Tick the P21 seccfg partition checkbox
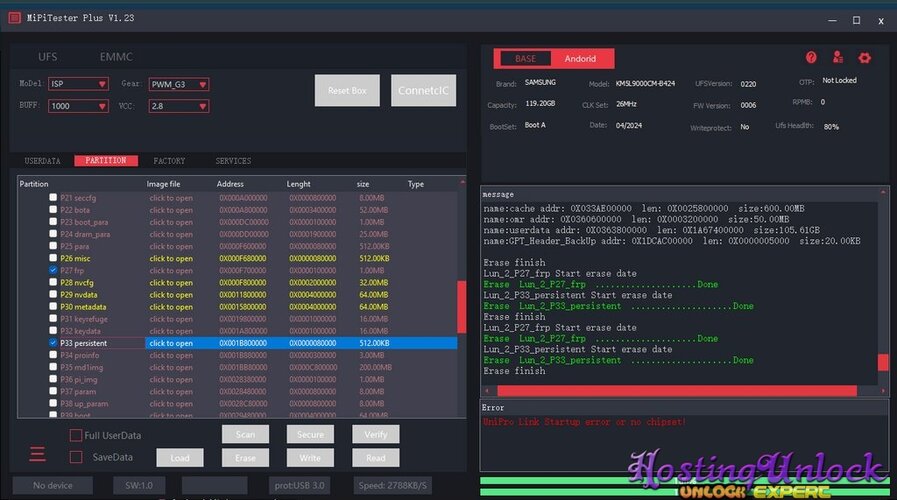Viewport: 897px width, 500px height. click(53, 197)
